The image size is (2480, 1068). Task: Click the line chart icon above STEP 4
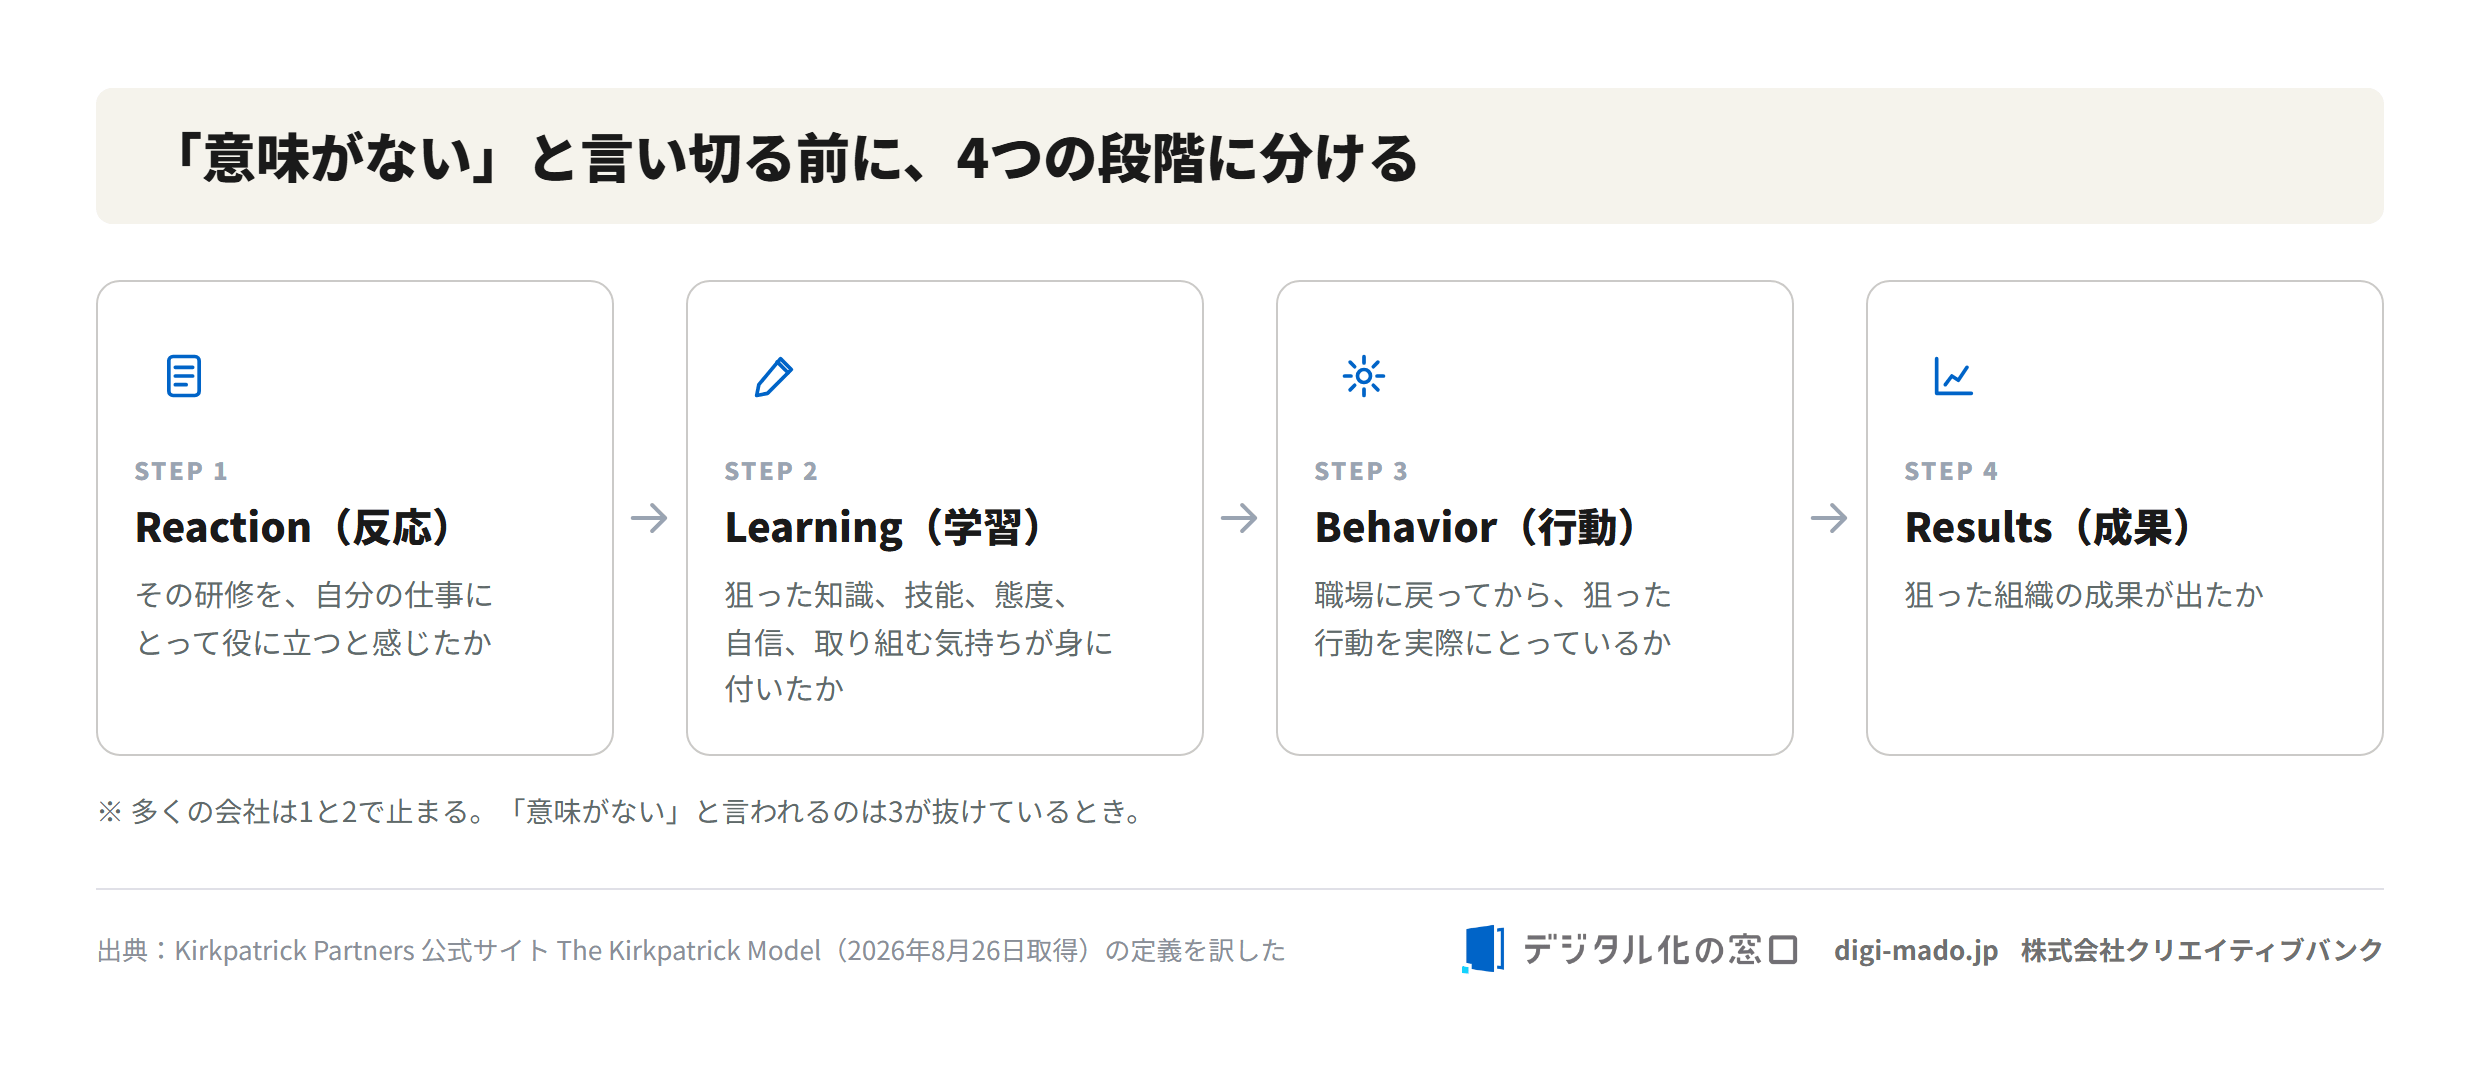point(1954,376)
